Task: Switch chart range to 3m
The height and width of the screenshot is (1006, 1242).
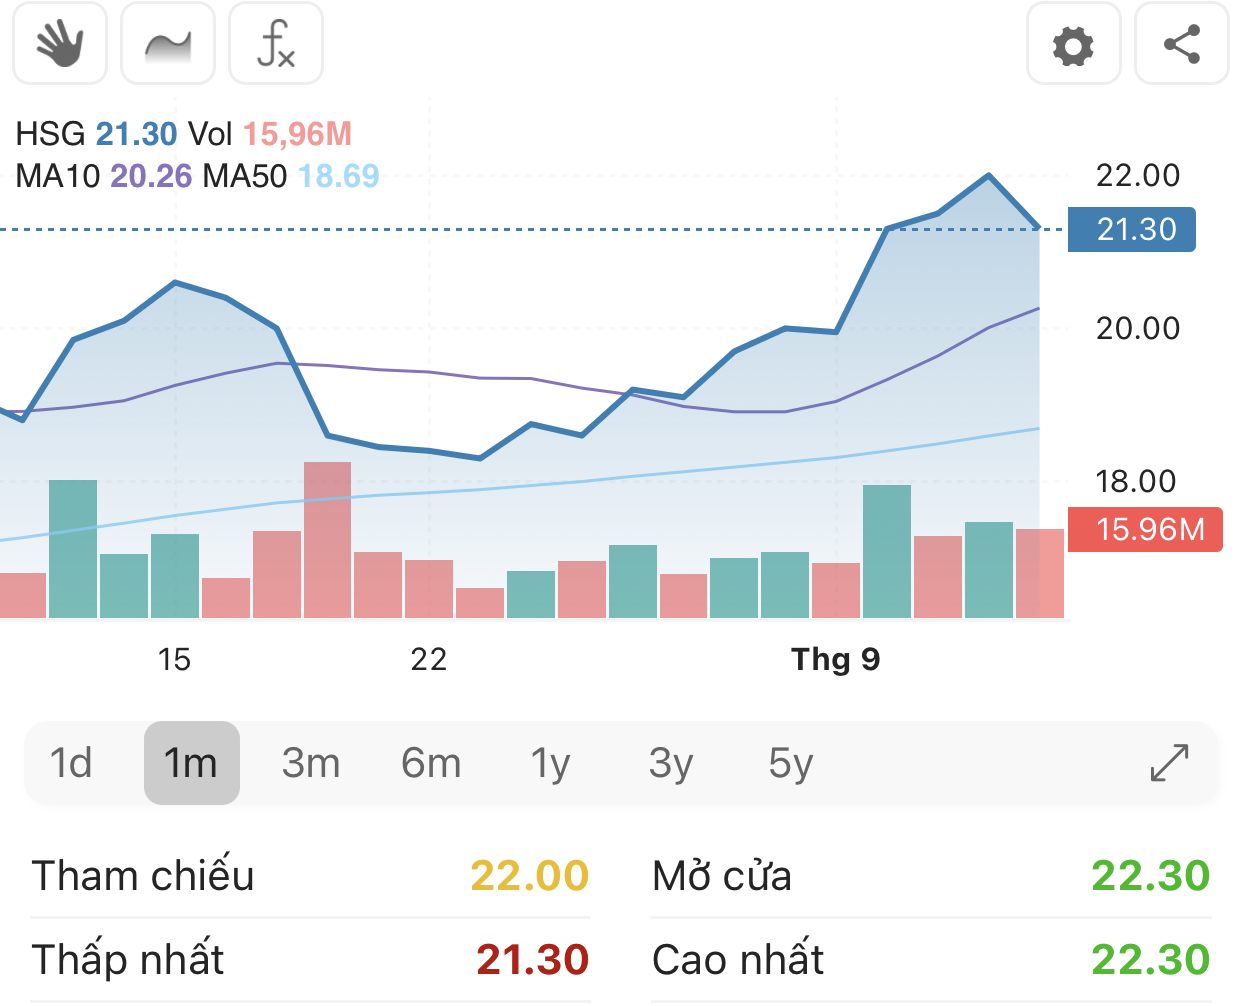Action: click(x=311, y=763)
